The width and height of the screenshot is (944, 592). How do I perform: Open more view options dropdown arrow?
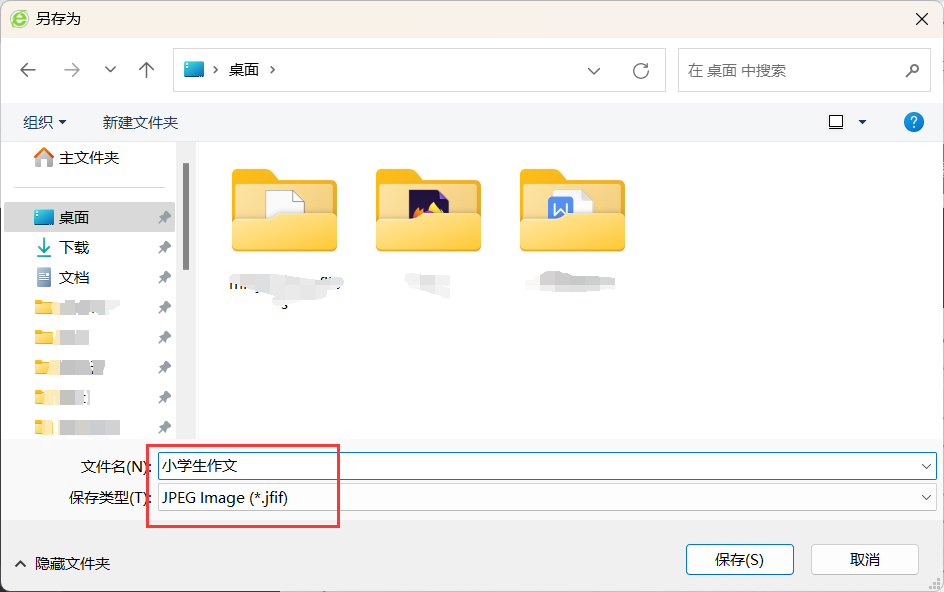pyautogui.click(x=862, y=122)
